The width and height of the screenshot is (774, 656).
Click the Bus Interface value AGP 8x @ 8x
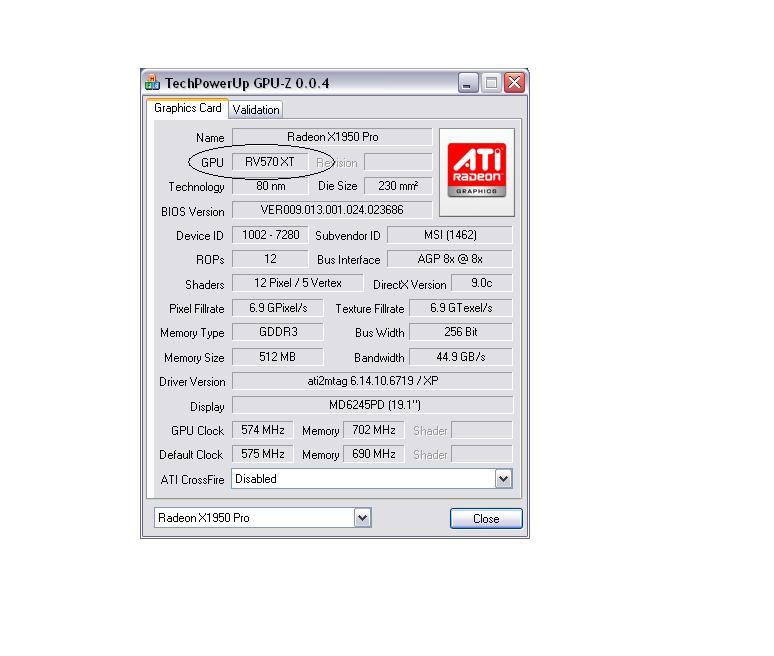(x=450, y=259)
